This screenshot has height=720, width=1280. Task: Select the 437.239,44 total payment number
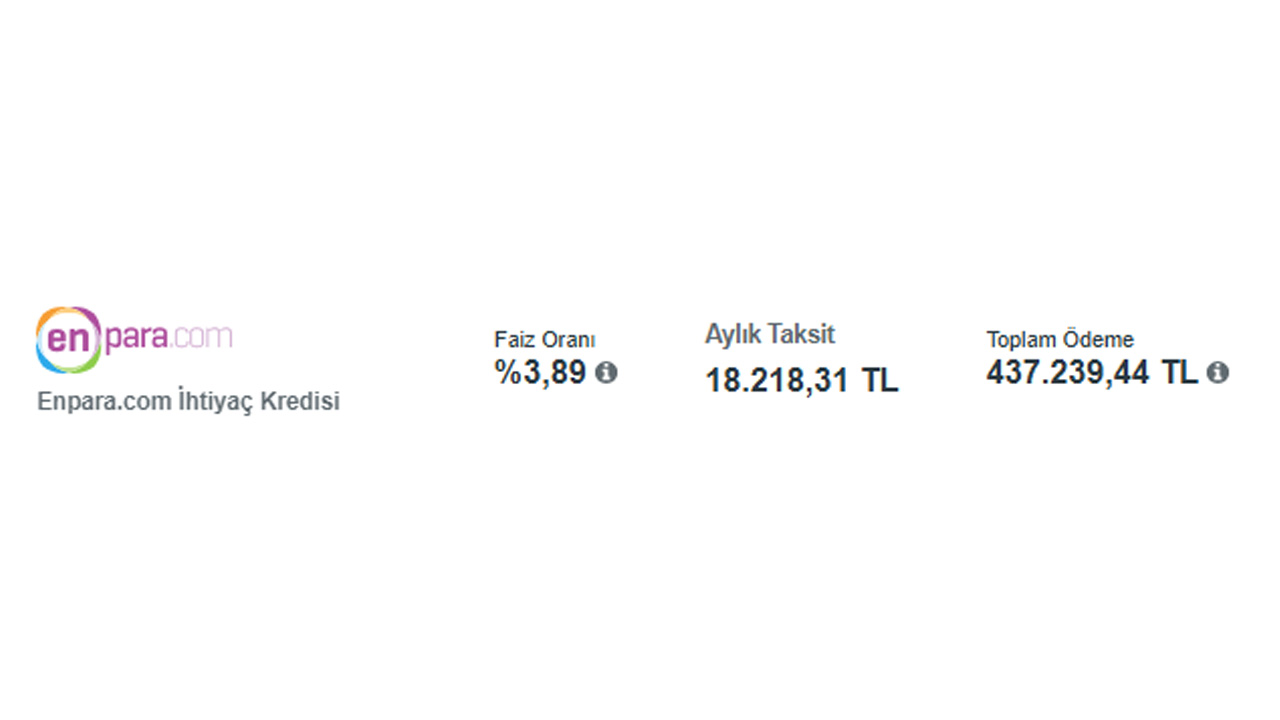tap(1068, 373)
